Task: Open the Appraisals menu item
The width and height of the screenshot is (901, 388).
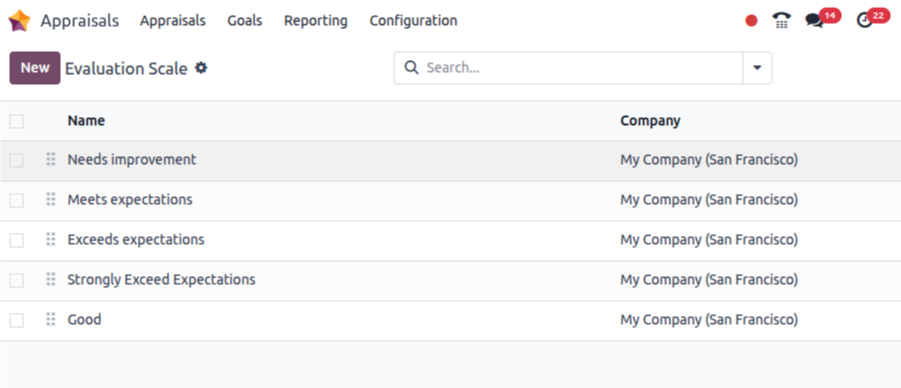Action: pos(173,21)
